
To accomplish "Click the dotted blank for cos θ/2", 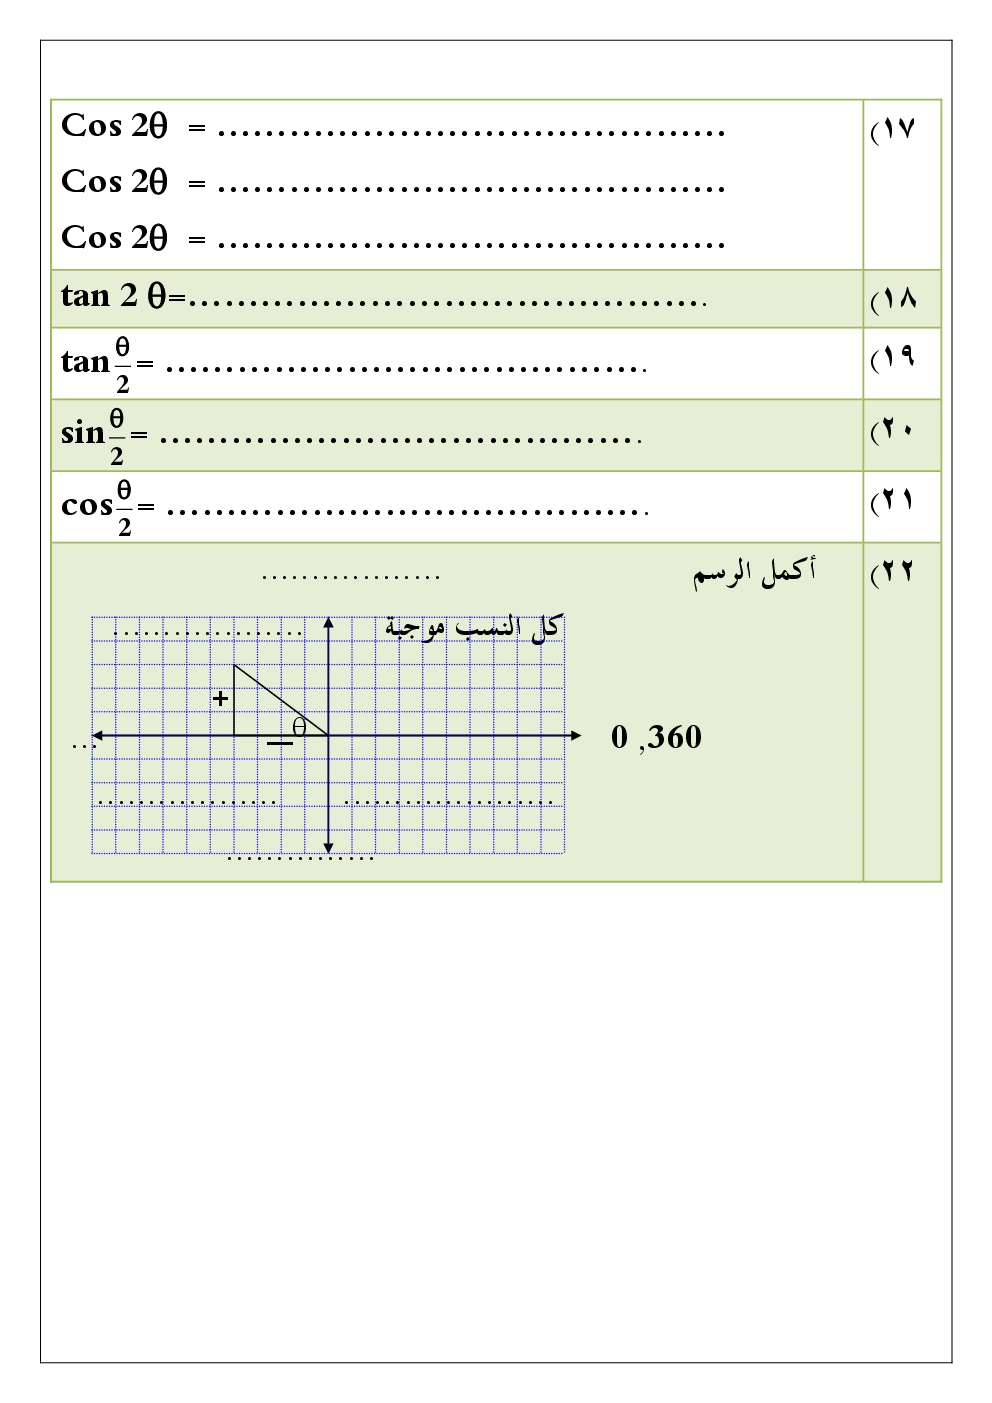I will [407, 511].
